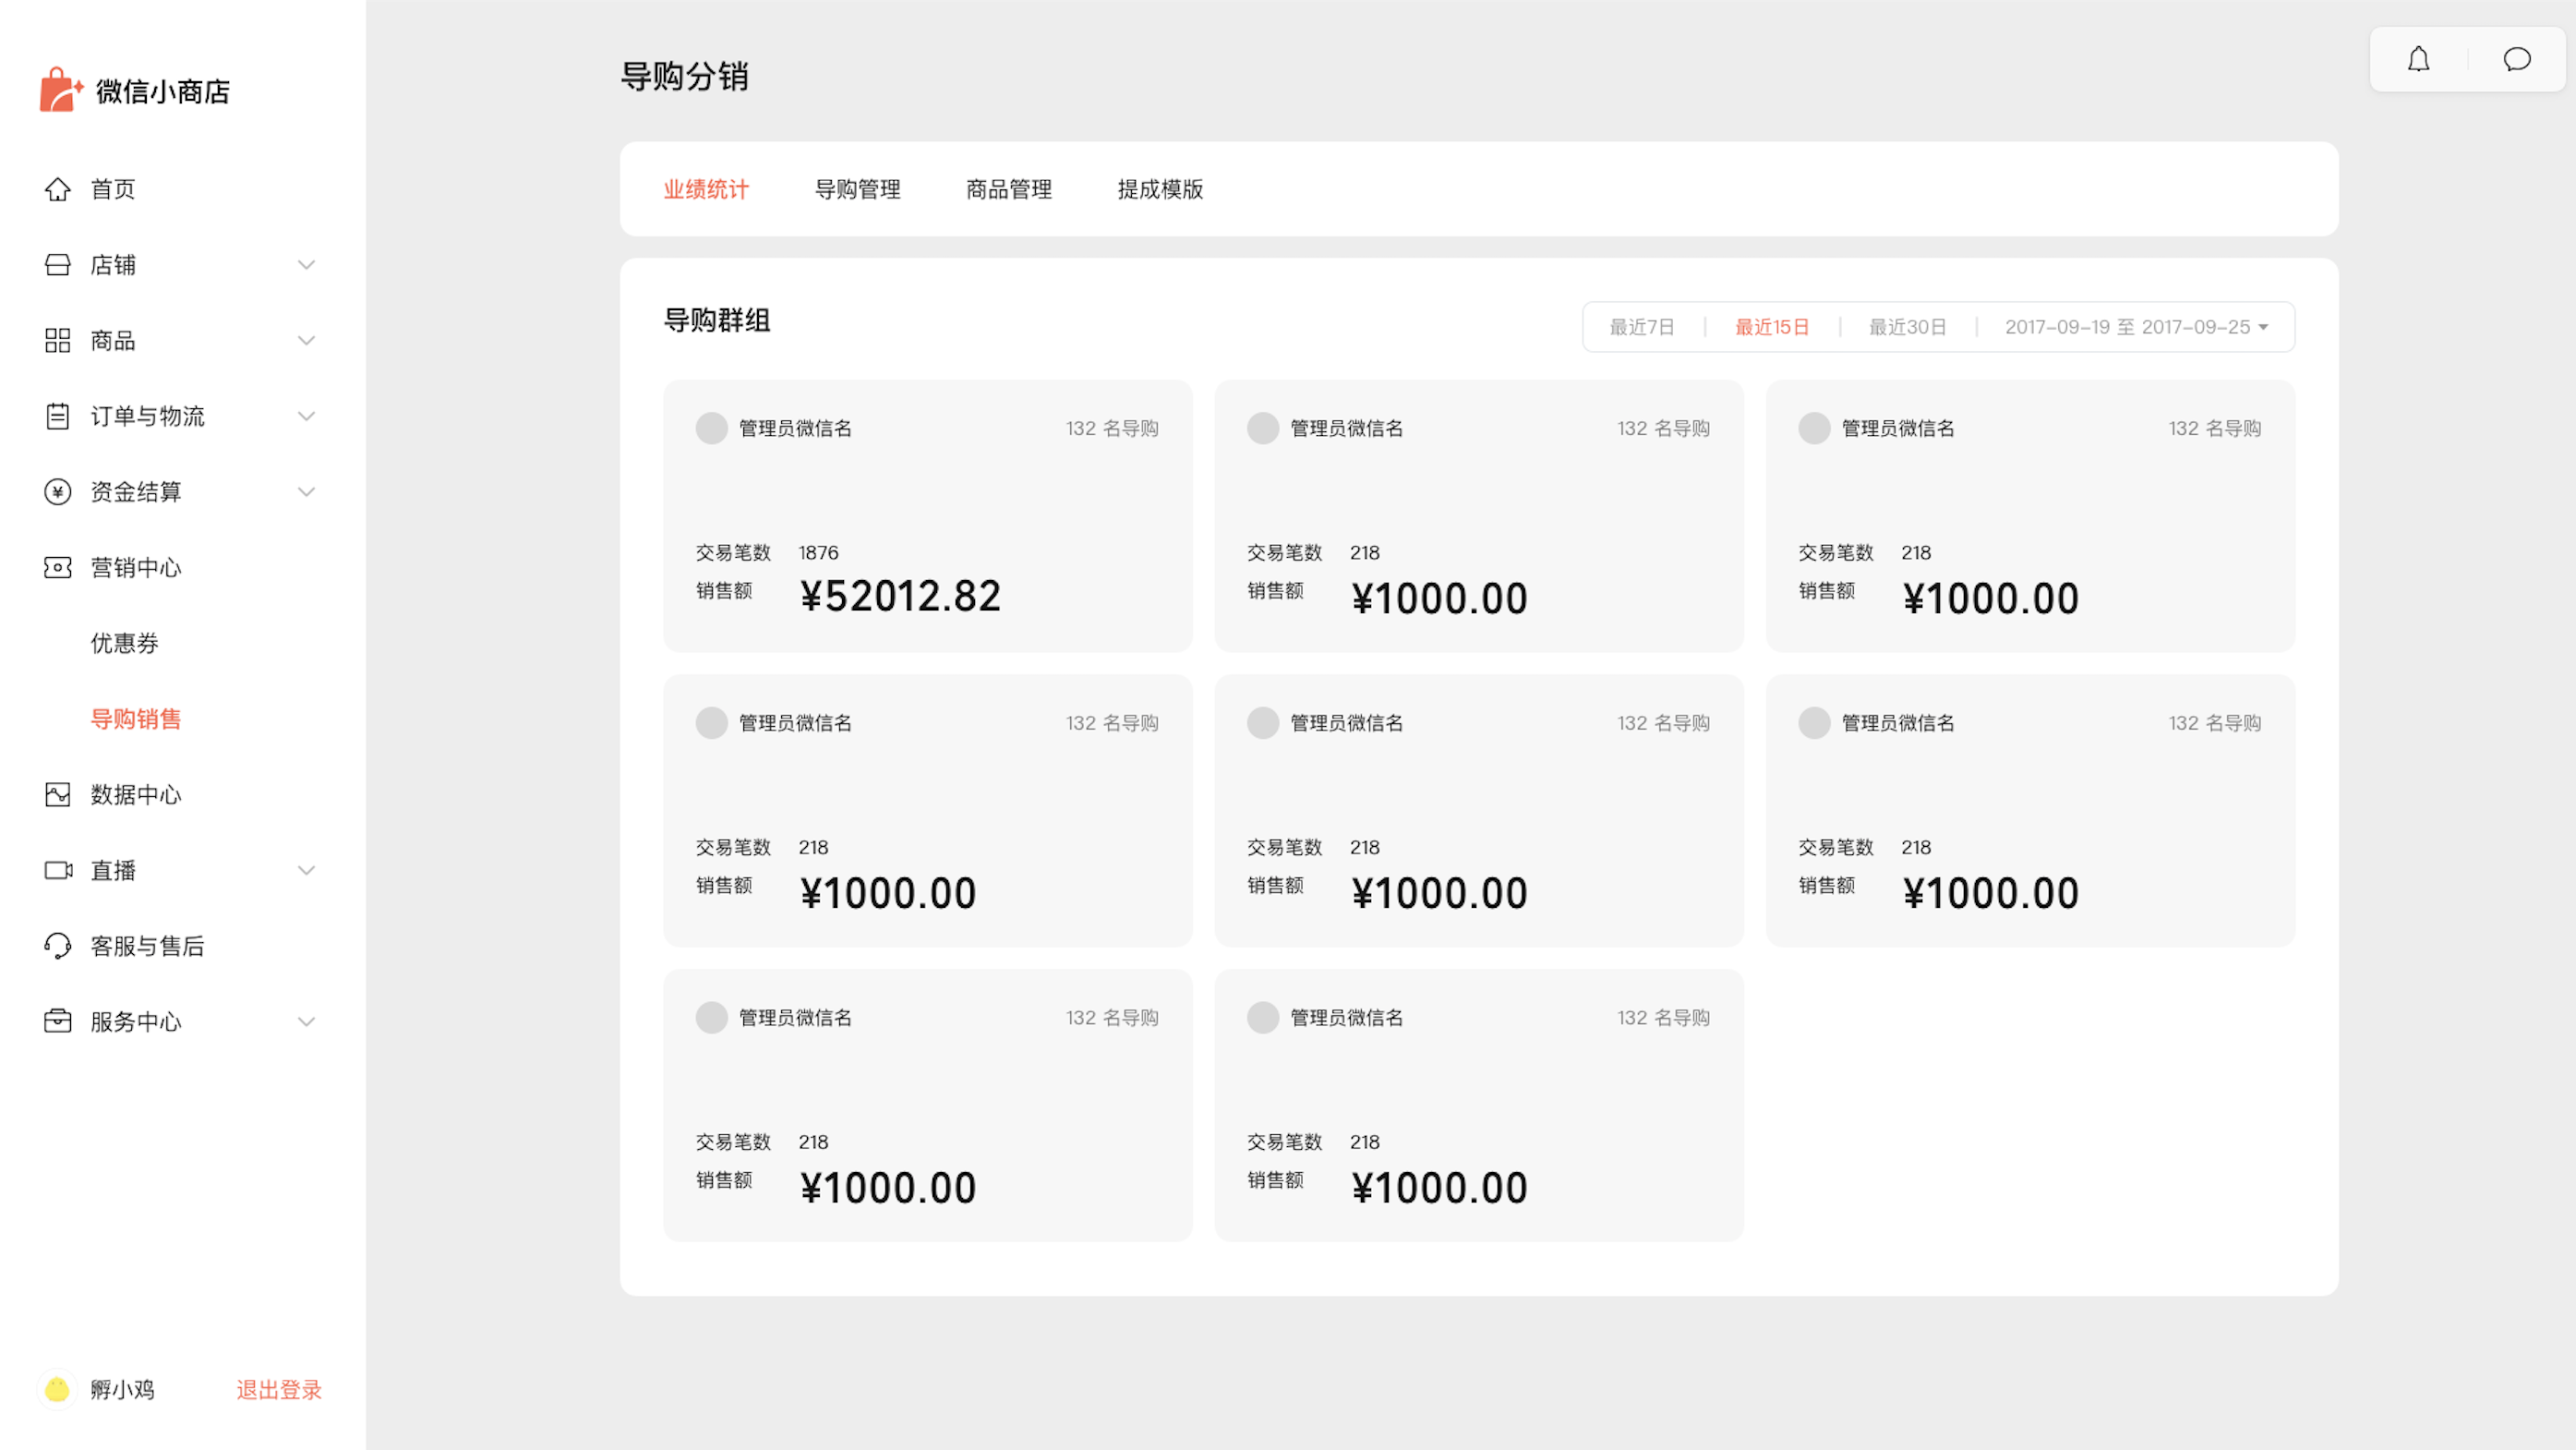Click the 退出登录 link
This screenshot has height=1450, width=2576.
point(279,1389)
